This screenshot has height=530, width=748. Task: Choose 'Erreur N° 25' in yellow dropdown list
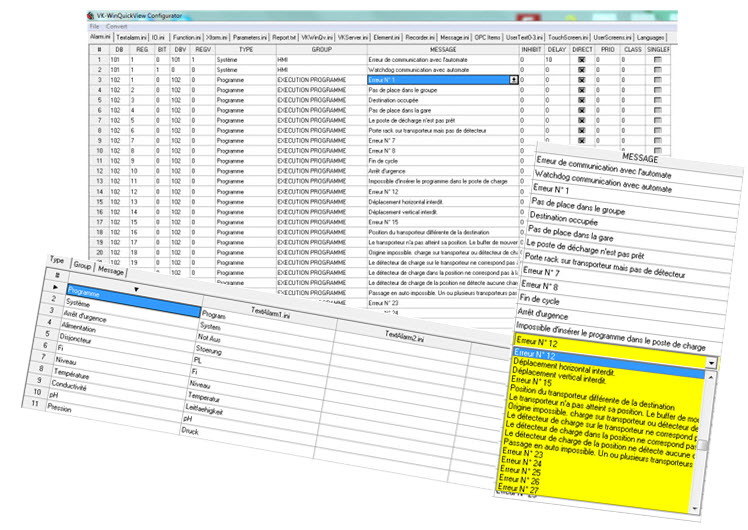520,470
